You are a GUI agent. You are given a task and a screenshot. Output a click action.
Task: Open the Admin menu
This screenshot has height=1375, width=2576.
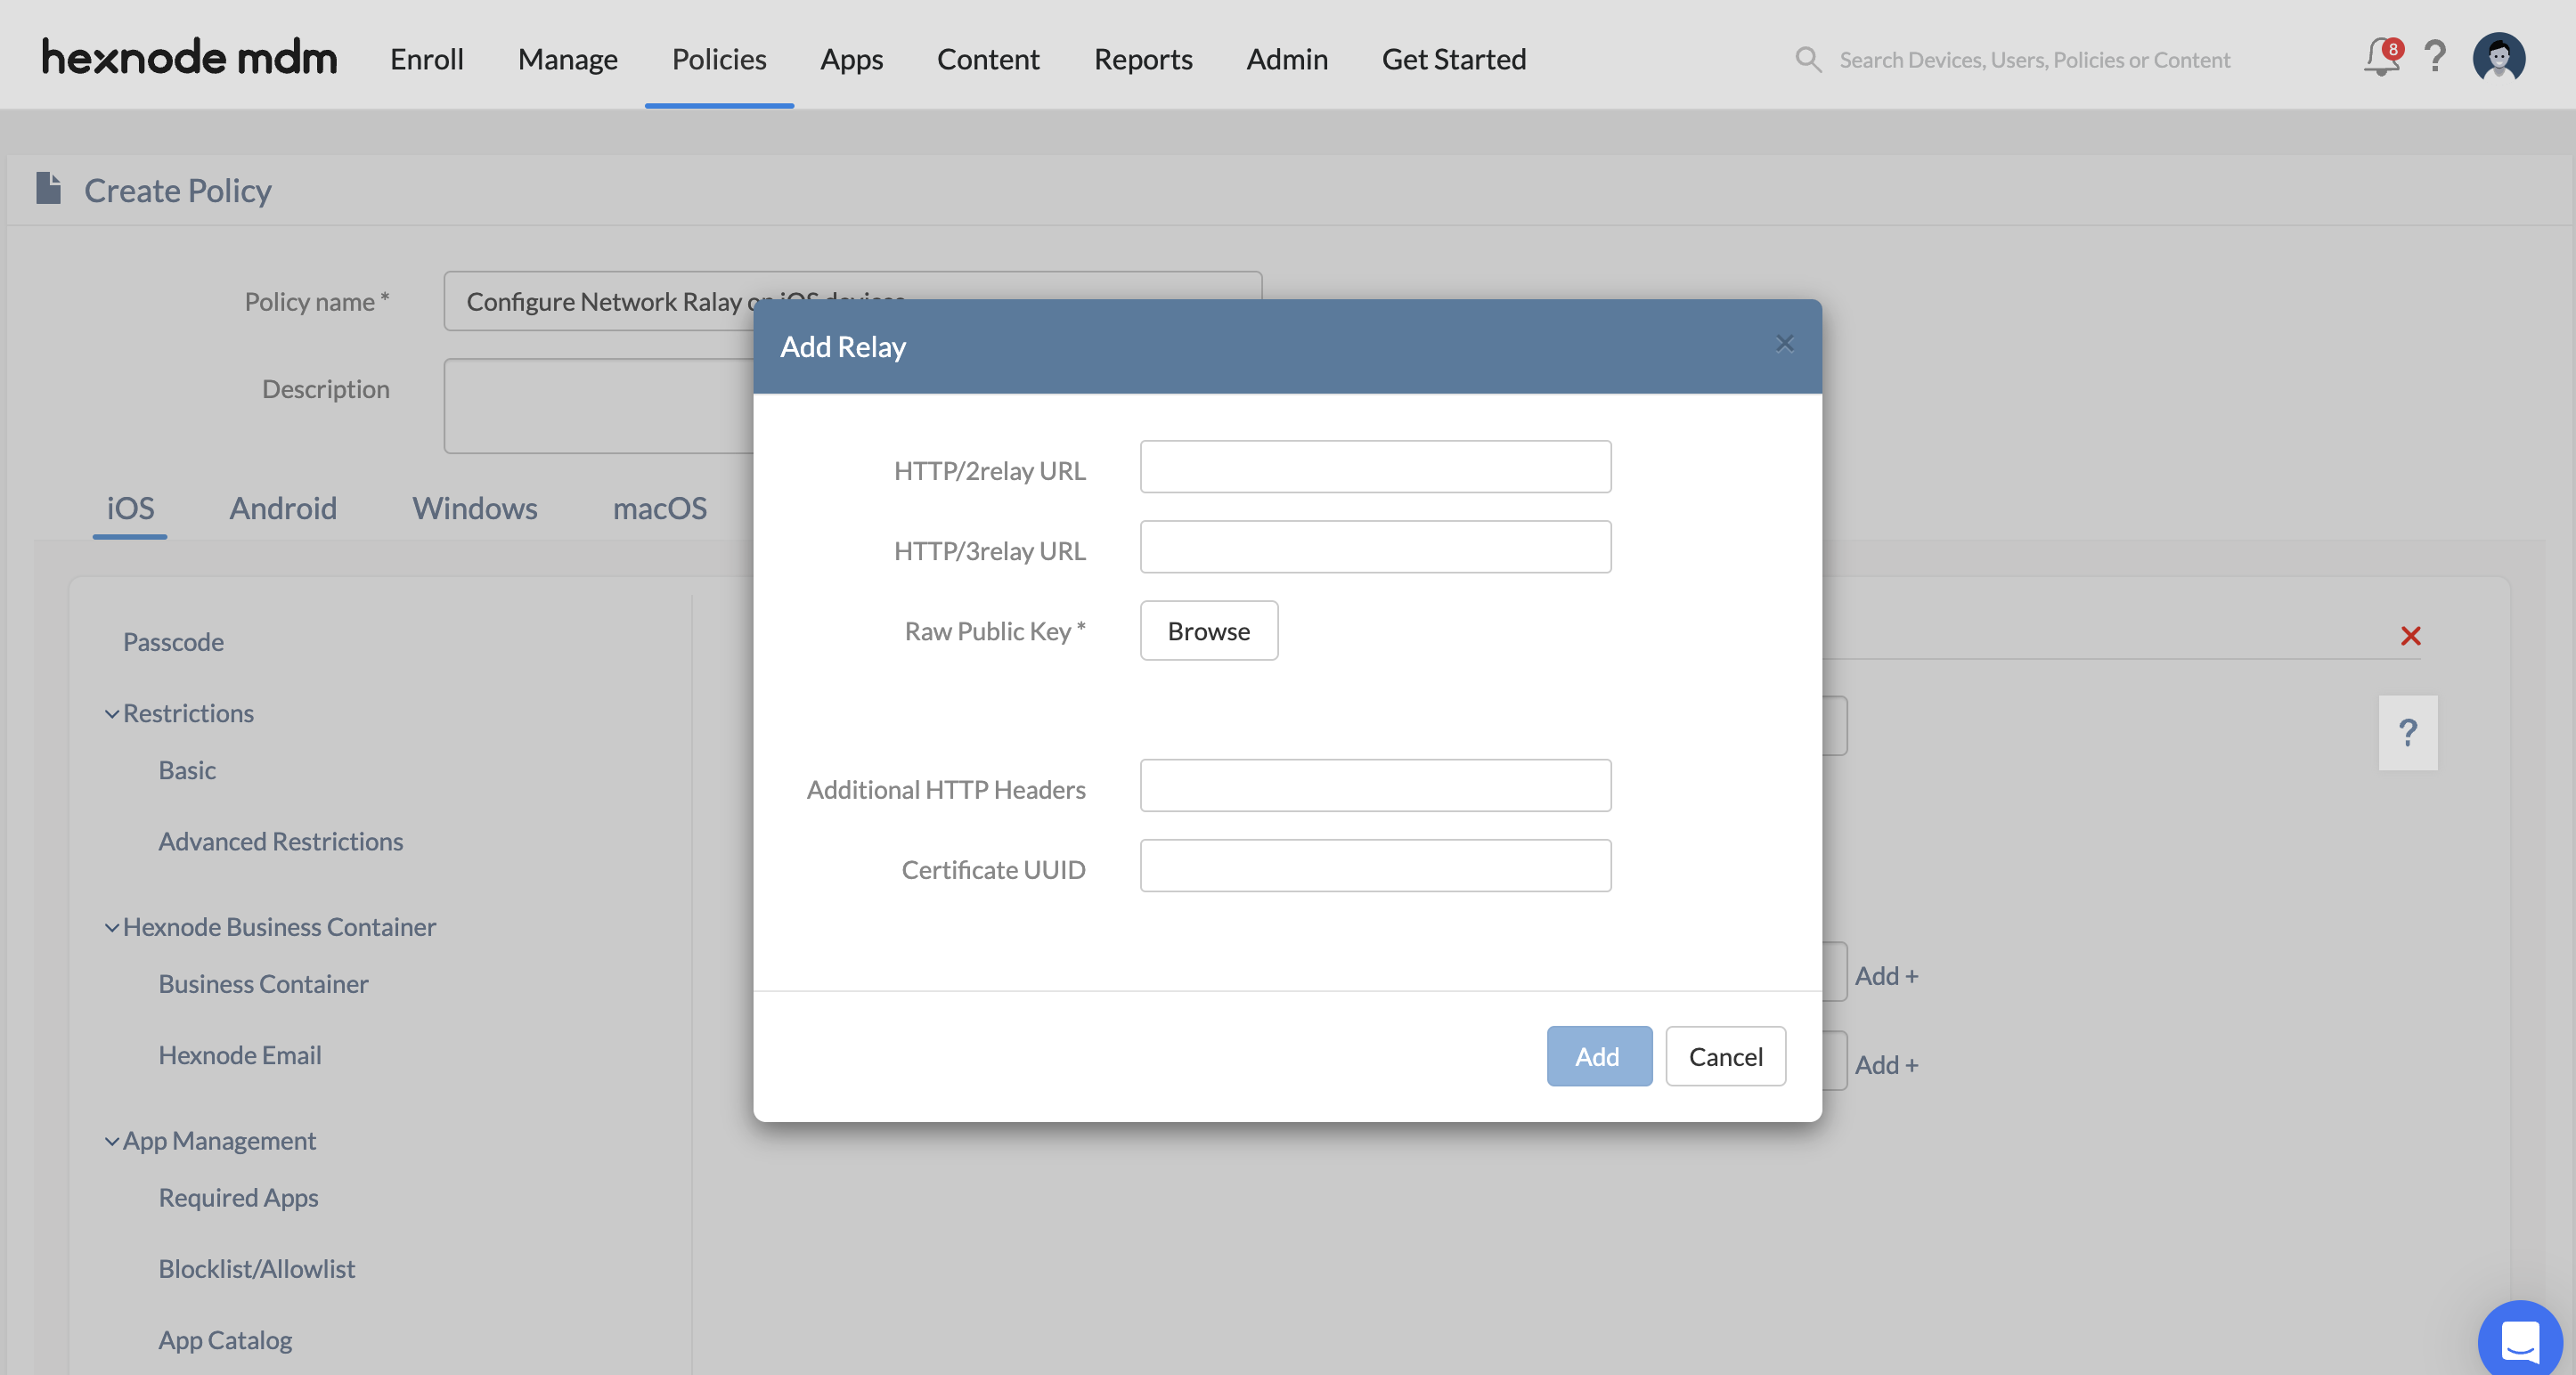pyautogui.click(x=1287, y=58)
